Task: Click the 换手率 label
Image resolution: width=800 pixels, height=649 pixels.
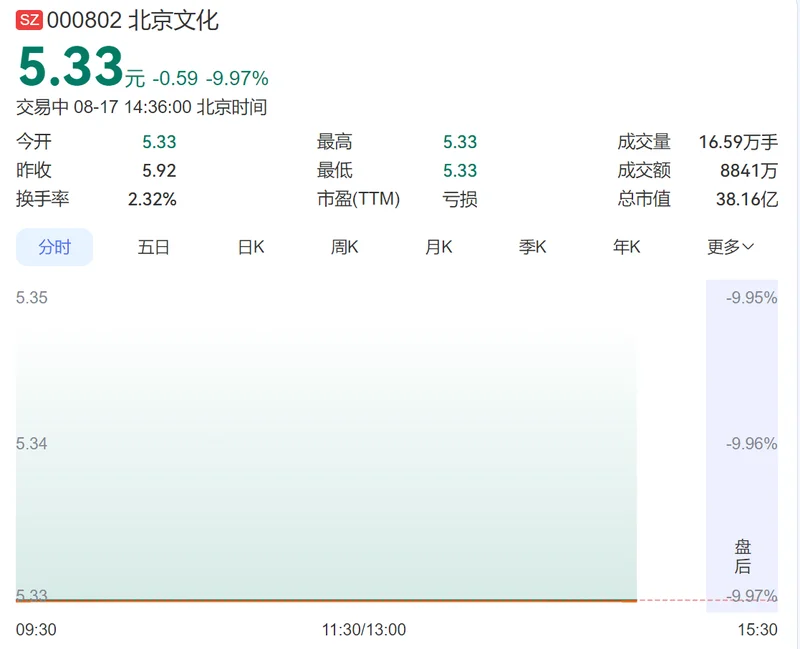Action: pyautogui.click(x=42, y=199)
